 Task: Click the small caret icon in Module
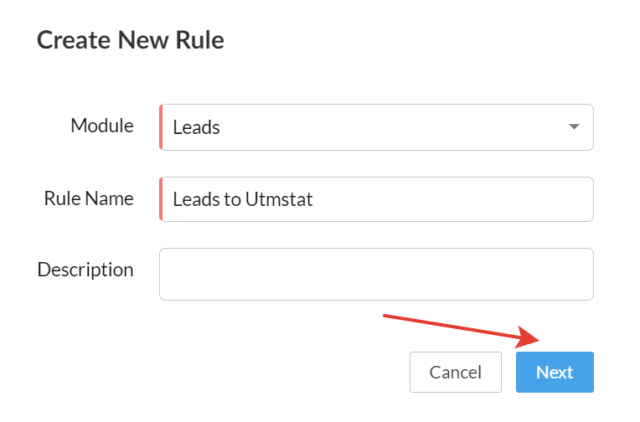573,127
